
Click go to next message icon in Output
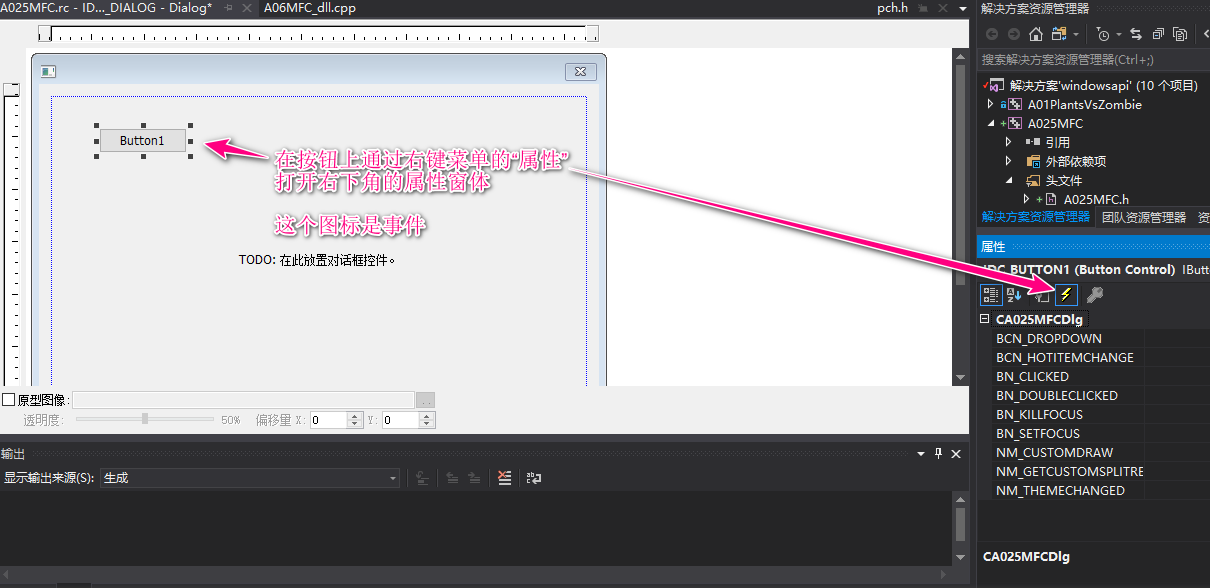(x=475, y=478)
